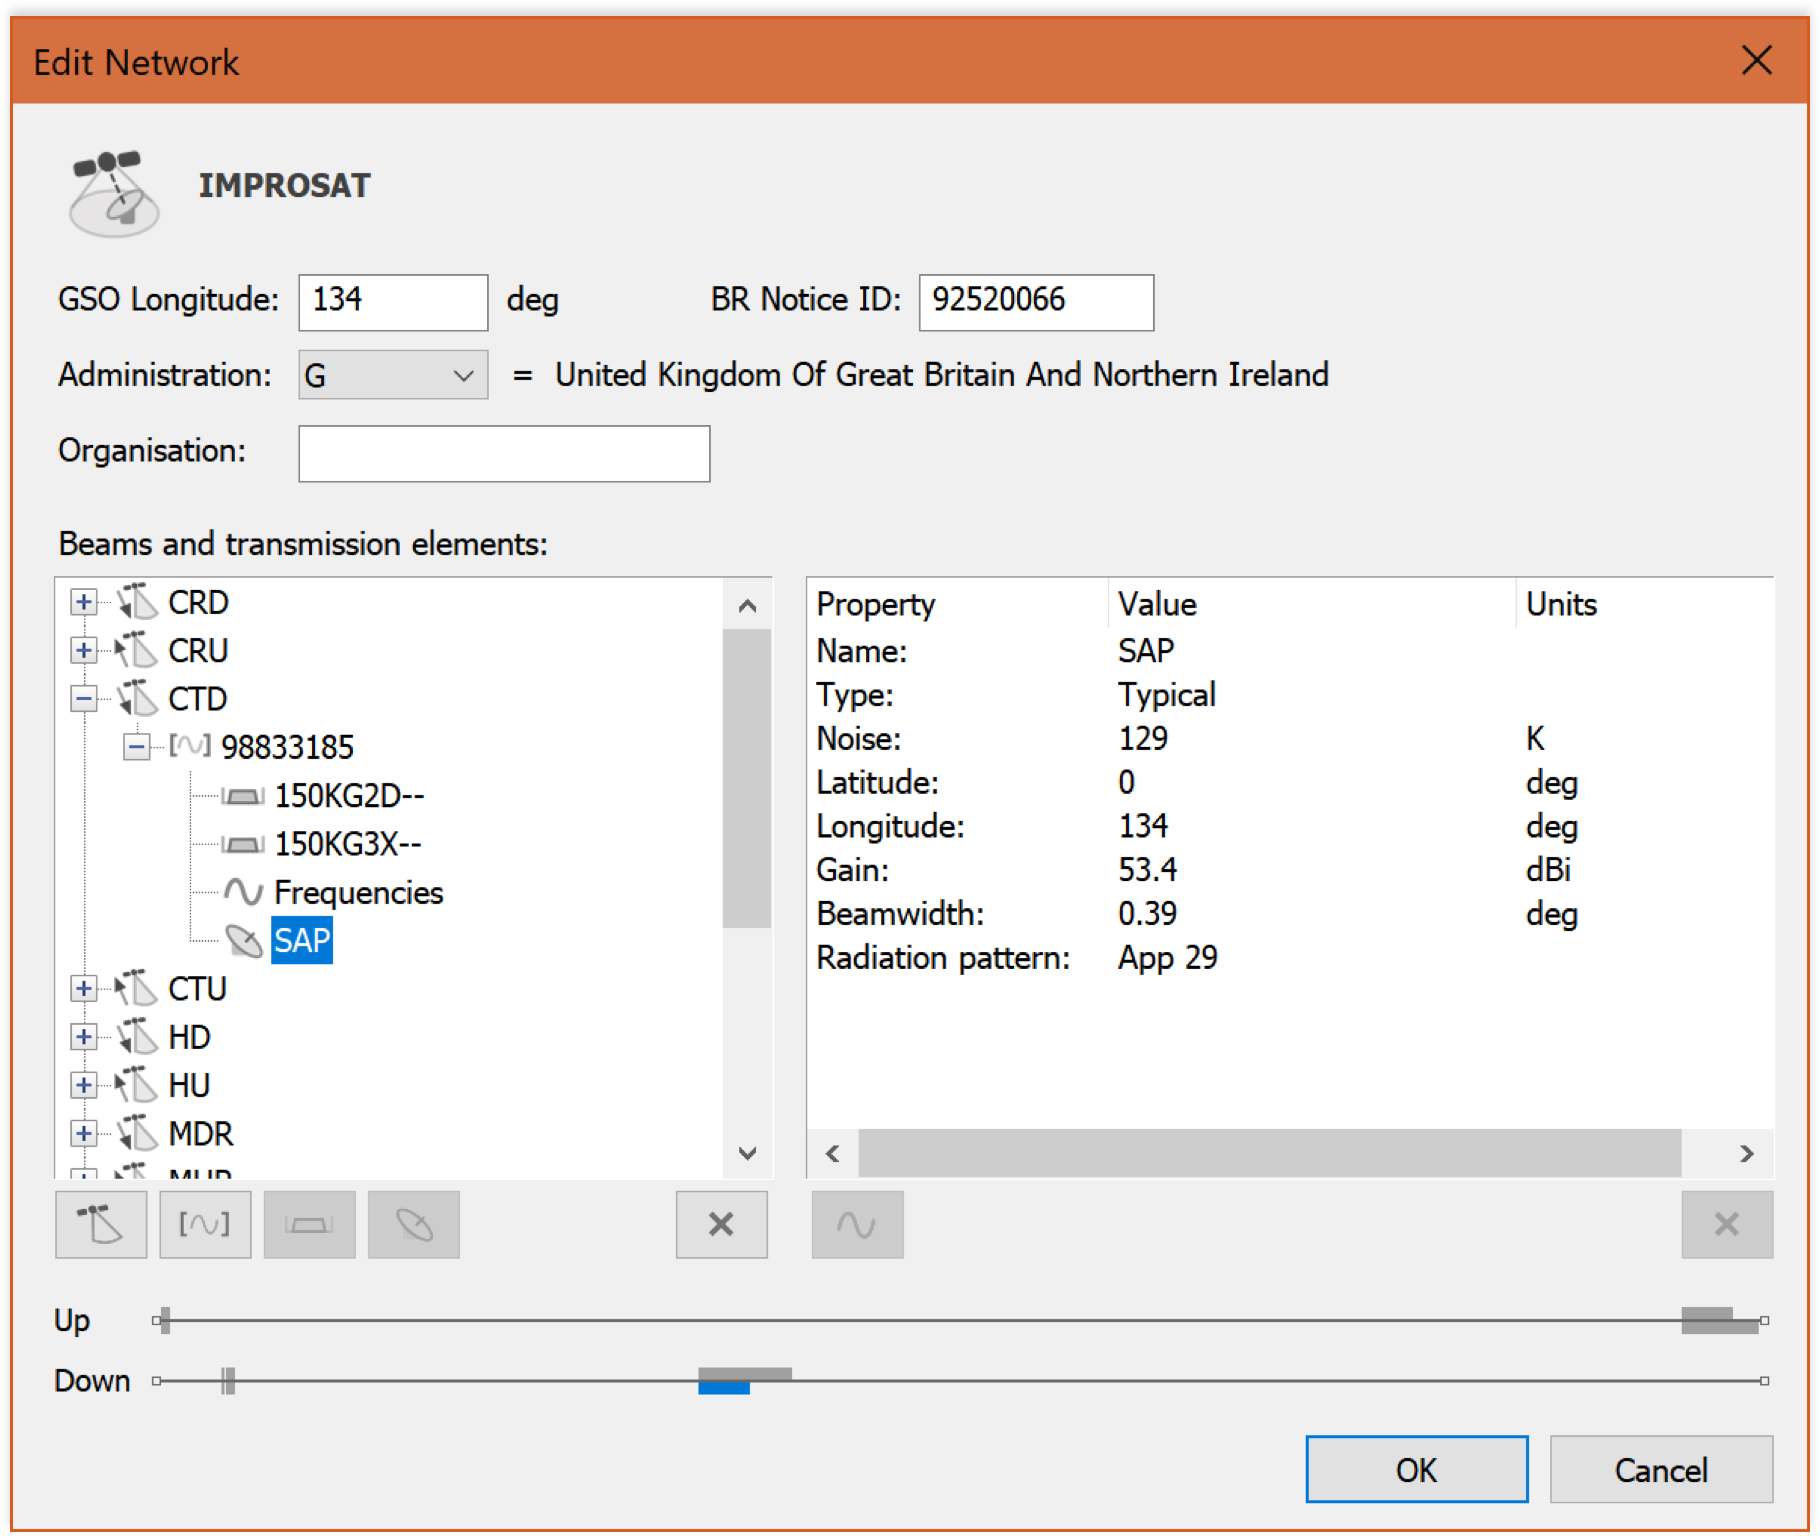Click the Radiation pattern value App 29

click(1168, 957)
